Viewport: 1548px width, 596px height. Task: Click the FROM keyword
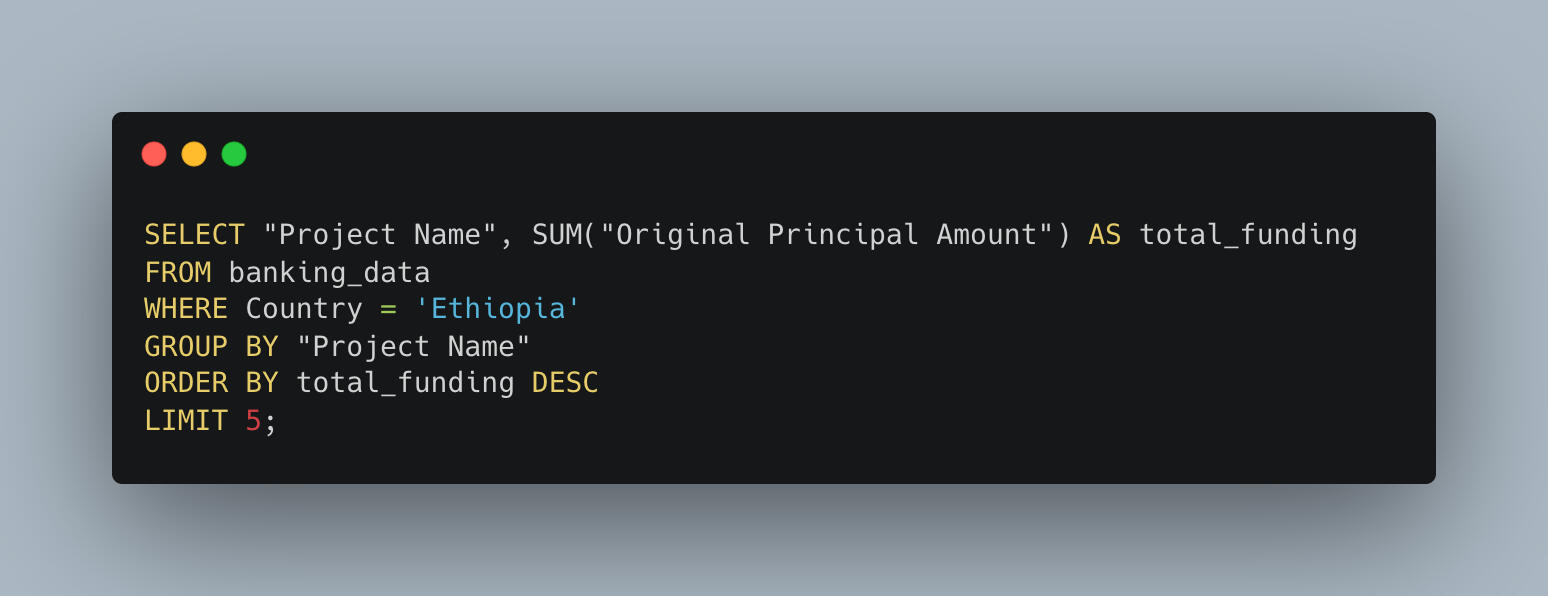coord(177,272)
